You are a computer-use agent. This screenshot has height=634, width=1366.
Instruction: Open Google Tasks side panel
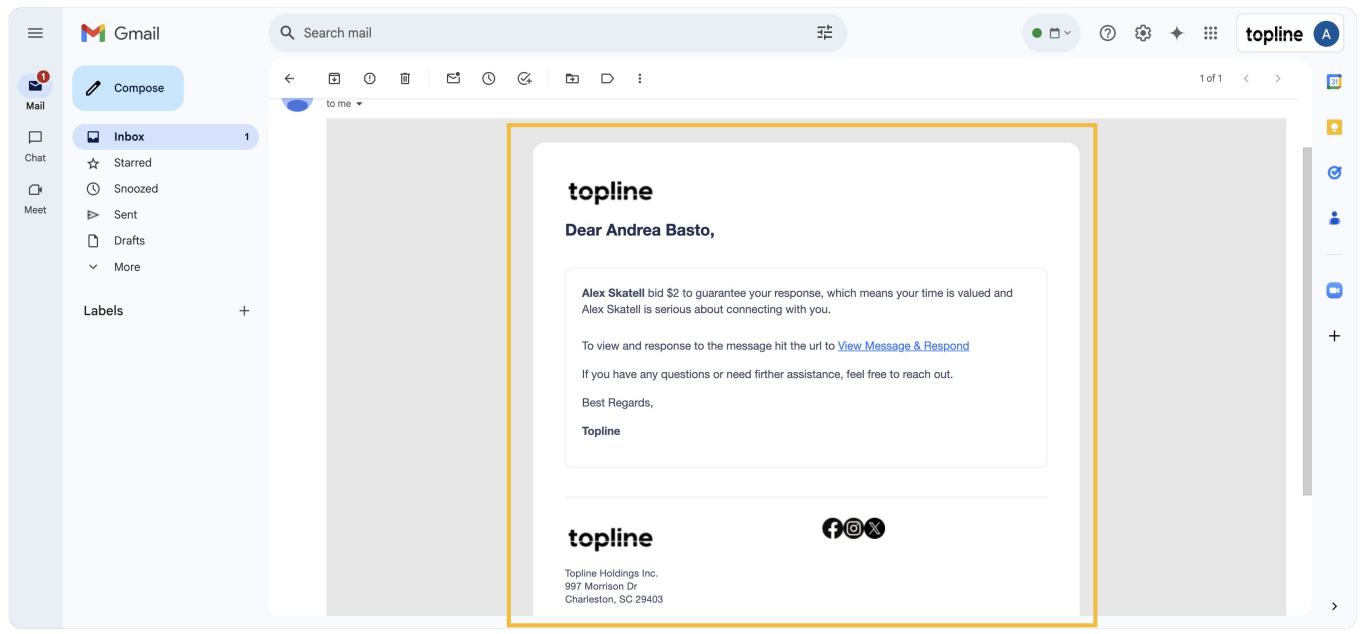pyautogui.click(x=1334, y=172)
